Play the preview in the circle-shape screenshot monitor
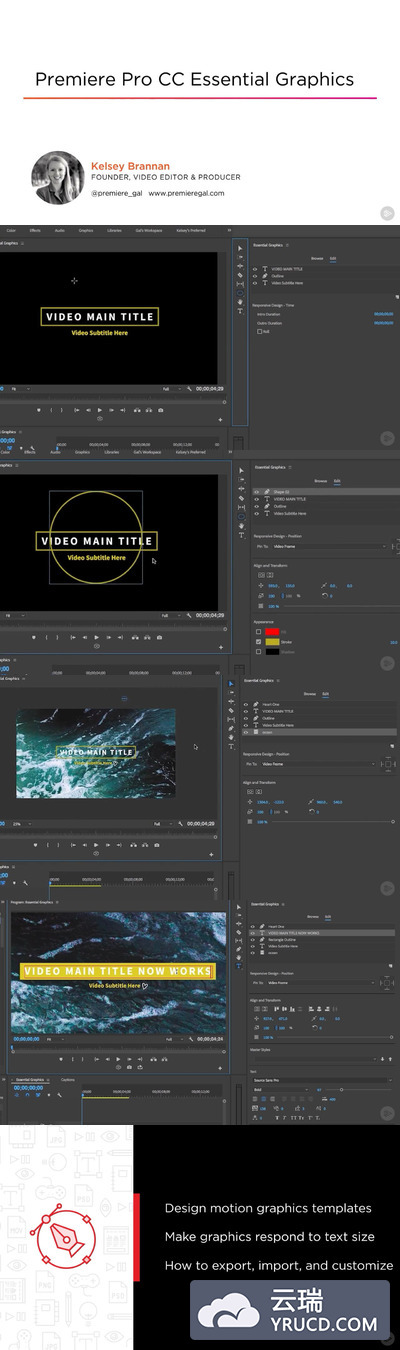Viewport: 400px width, 1350px height. (97, 637)
